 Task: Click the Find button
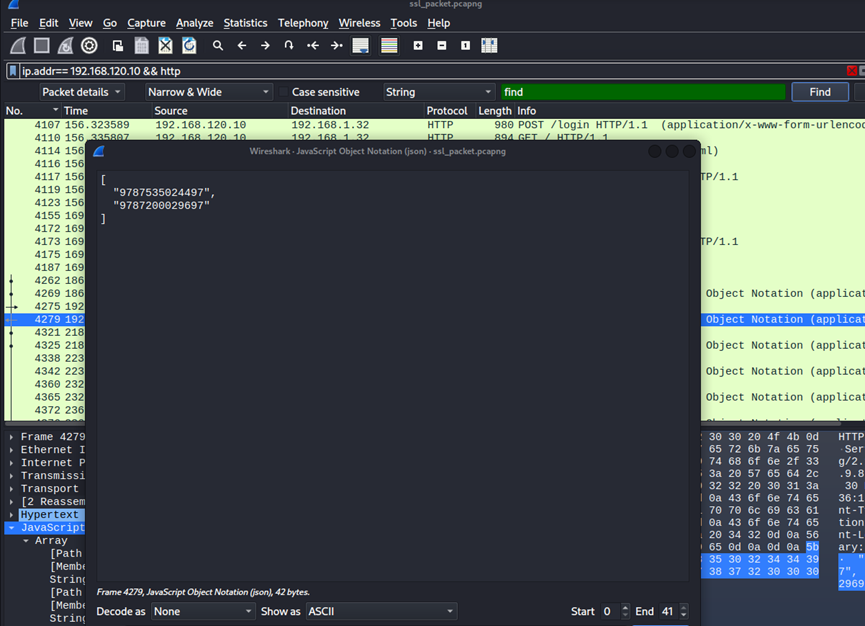[820, 92]
